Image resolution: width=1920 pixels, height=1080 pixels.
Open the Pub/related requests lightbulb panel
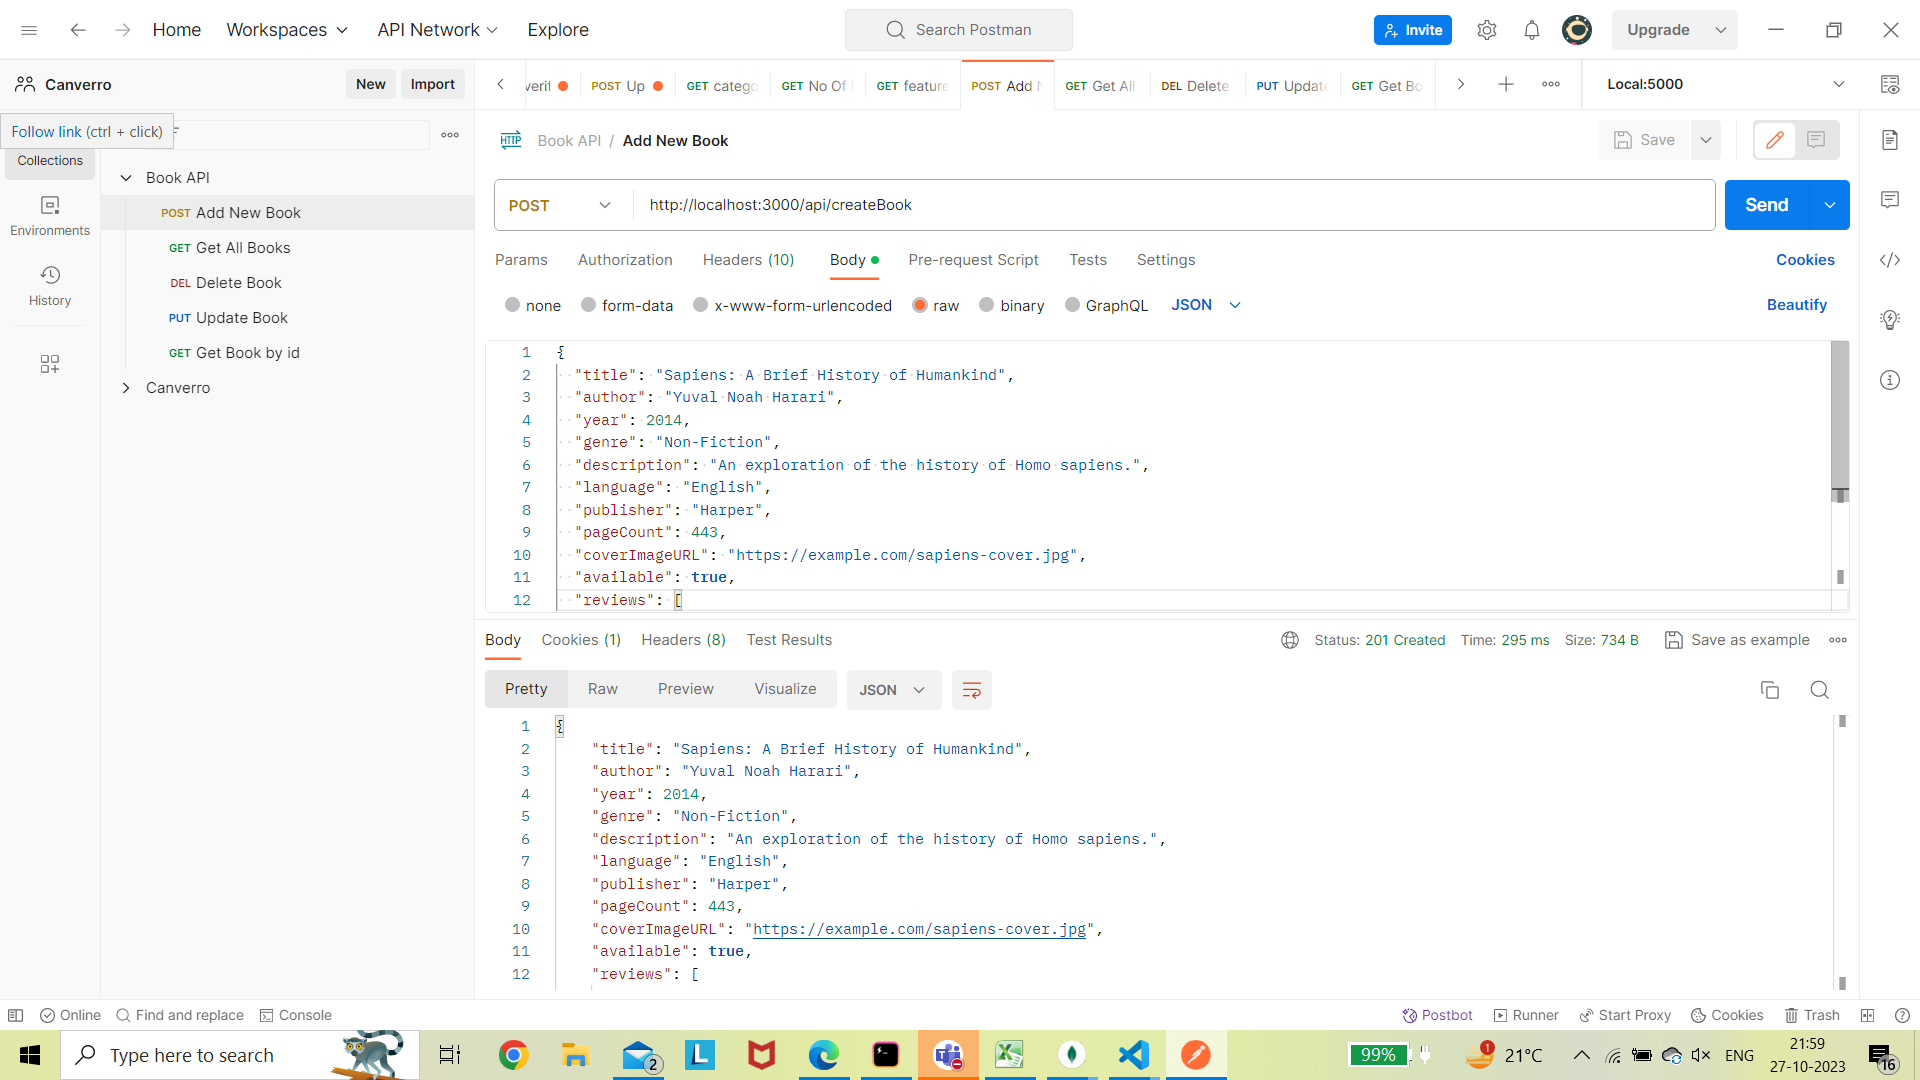(x=1890, y=319)
